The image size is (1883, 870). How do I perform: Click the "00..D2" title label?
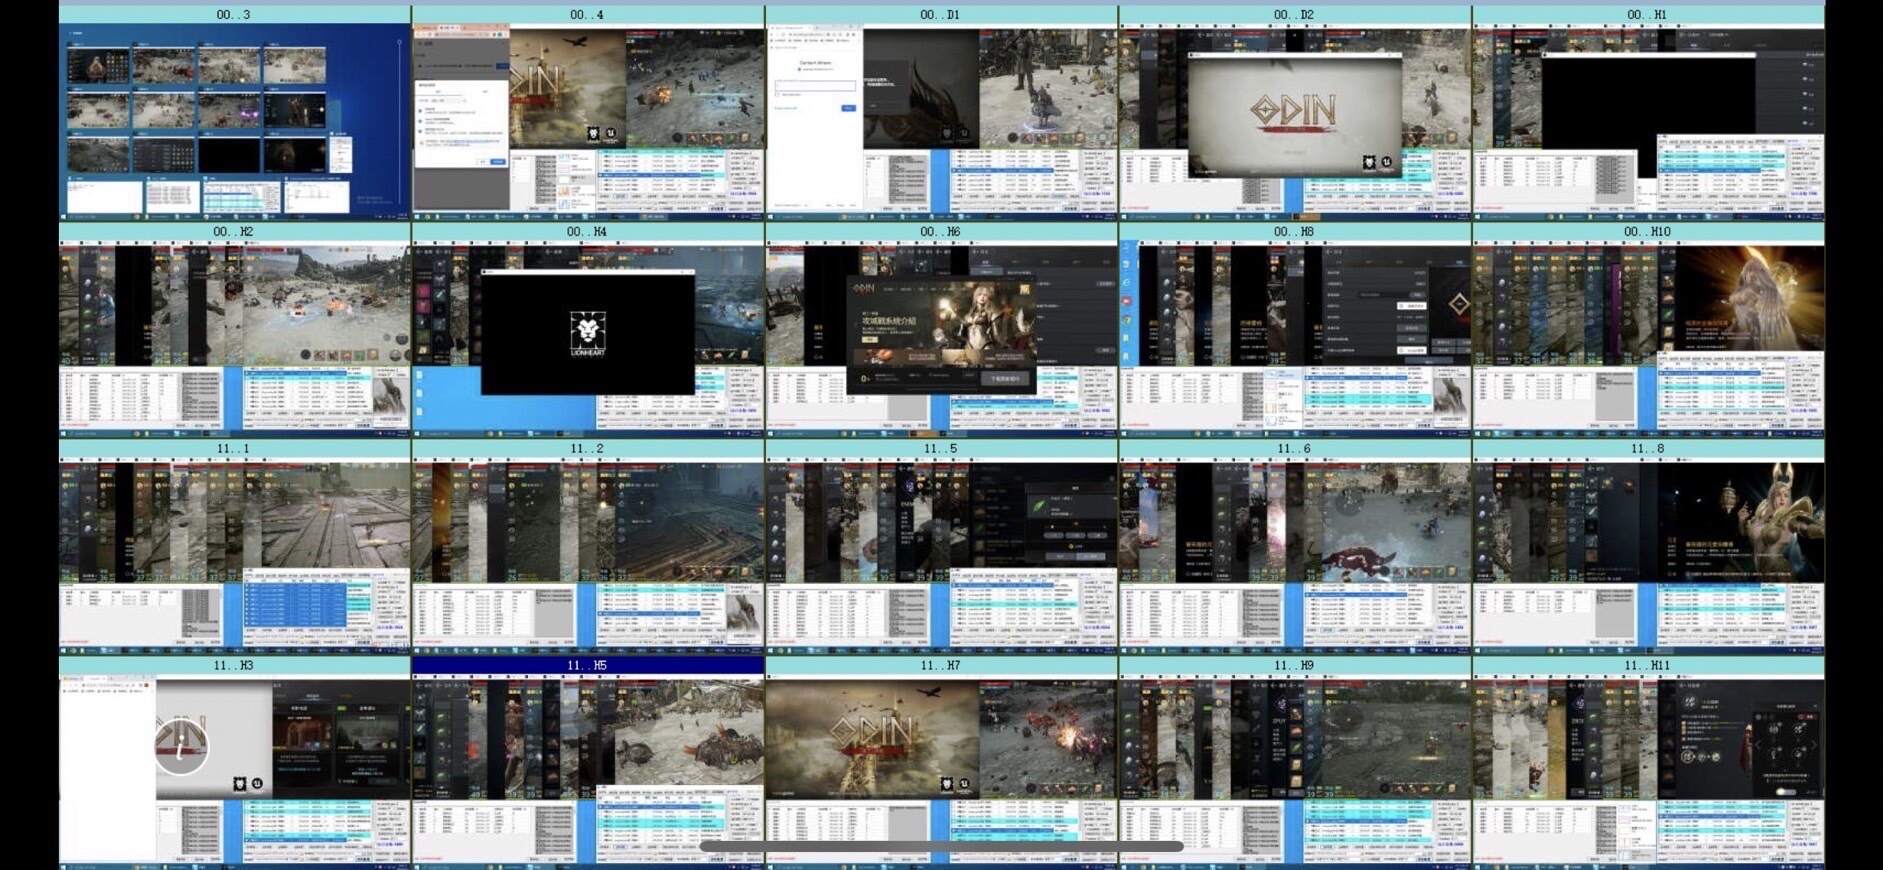pos(1294,15)
